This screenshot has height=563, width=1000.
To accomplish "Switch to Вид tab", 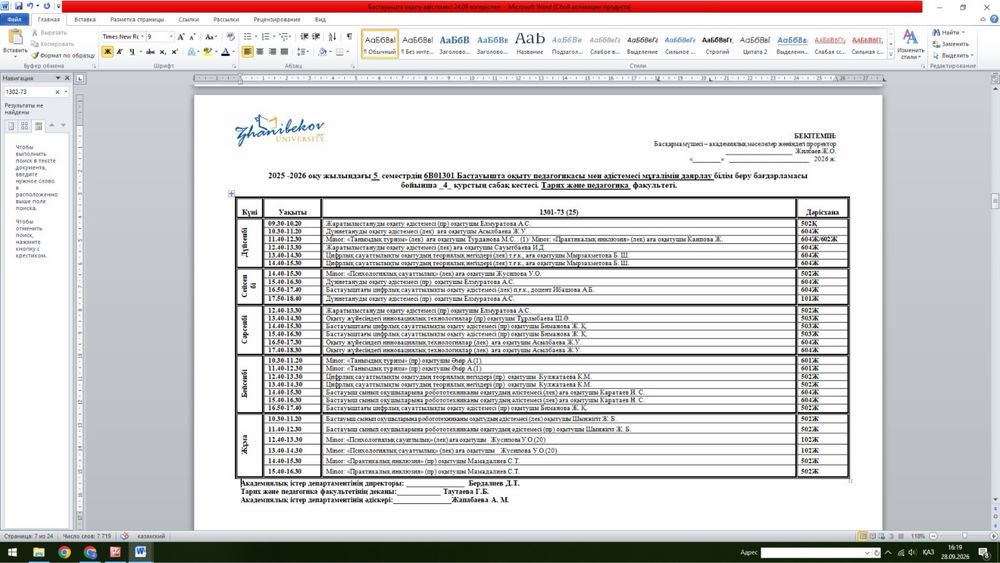I will click(320, 20).
